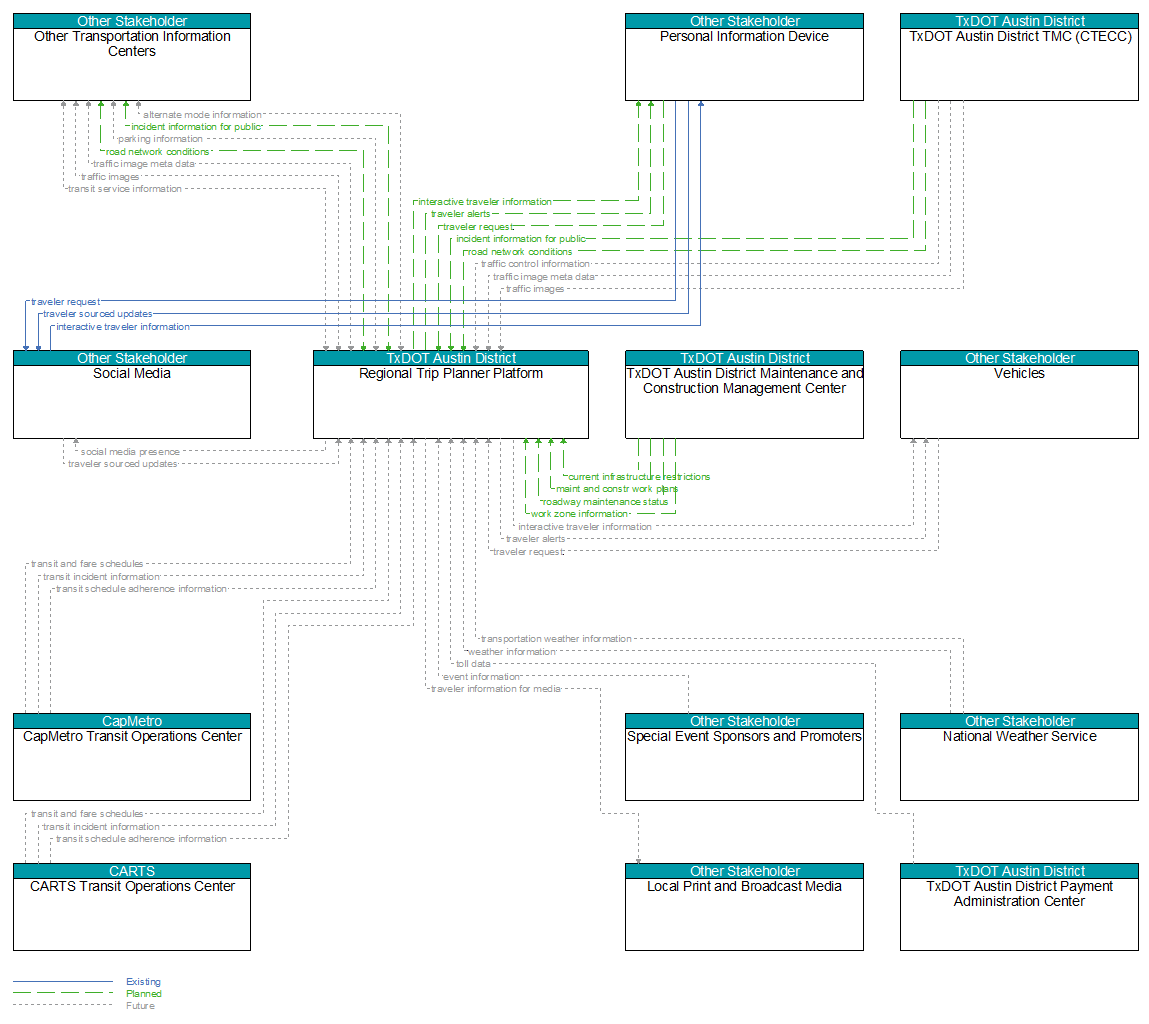1149x1024 pixels.
Task: Click 'transit service information' flow label
Action: coord(125,188)
